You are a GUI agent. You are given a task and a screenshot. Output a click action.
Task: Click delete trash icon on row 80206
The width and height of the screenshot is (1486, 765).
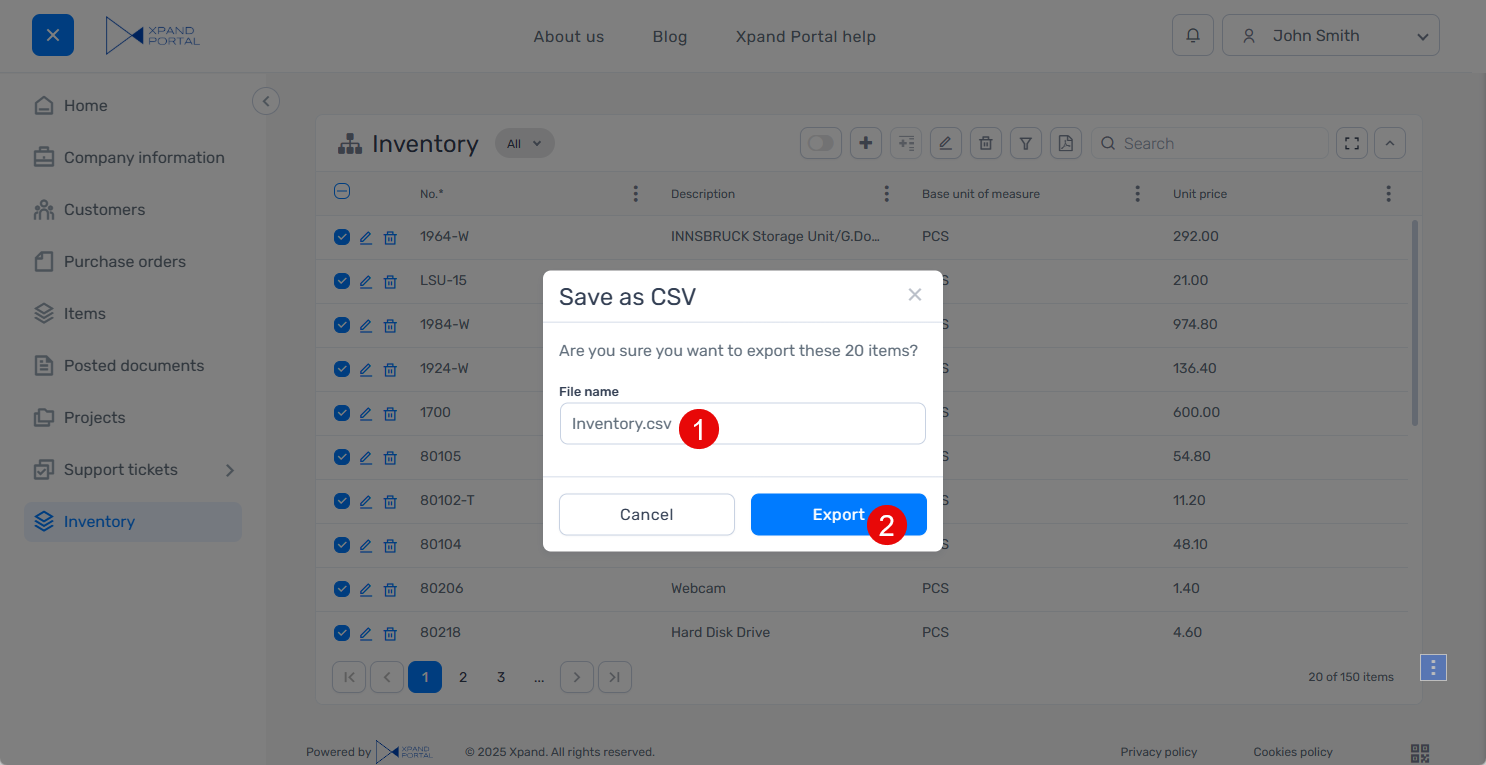click(x=391, y=590)
